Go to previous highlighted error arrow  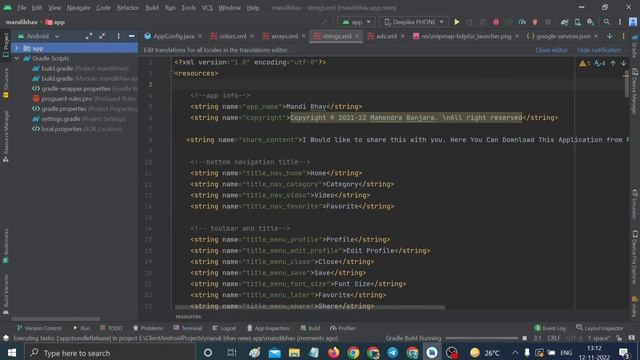pos(613,63)
